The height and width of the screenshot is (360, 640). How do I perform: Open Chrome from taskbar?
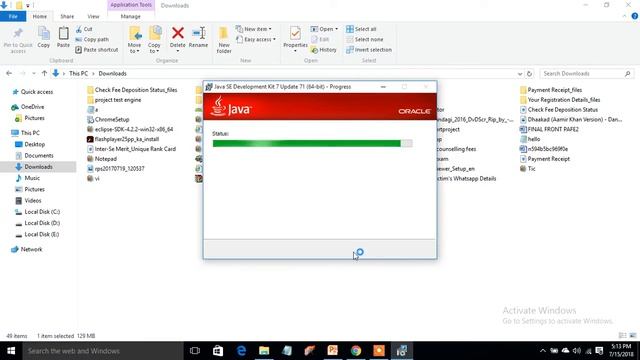point(356,351)
